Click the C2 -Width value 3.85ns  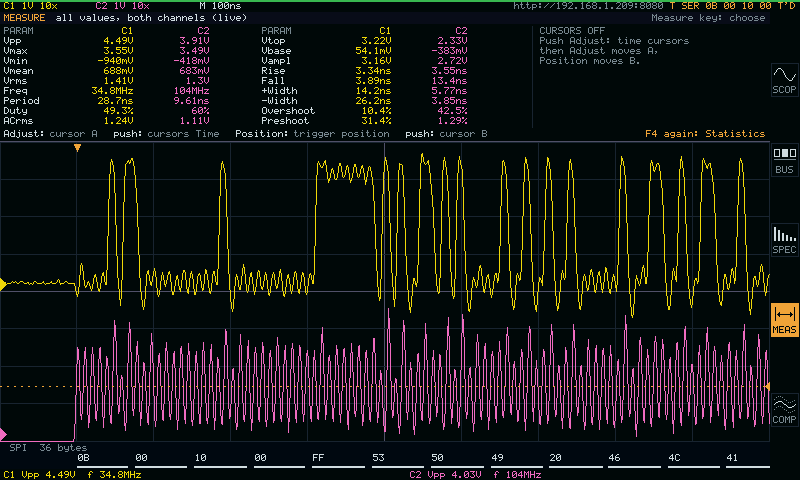point(449,101)
